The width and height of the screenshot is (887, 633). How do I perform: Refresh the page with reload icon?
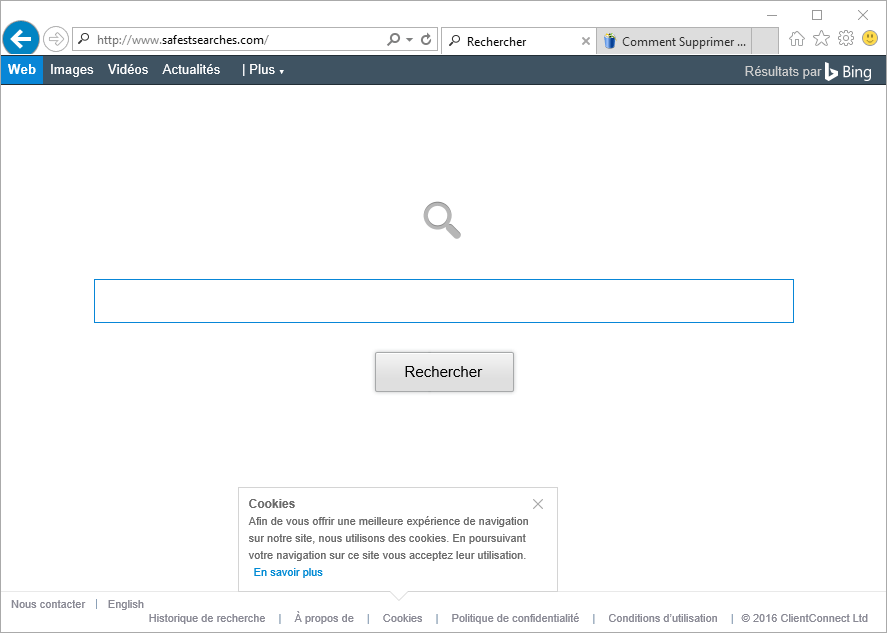pyautogui.click(x=426, y=39)
